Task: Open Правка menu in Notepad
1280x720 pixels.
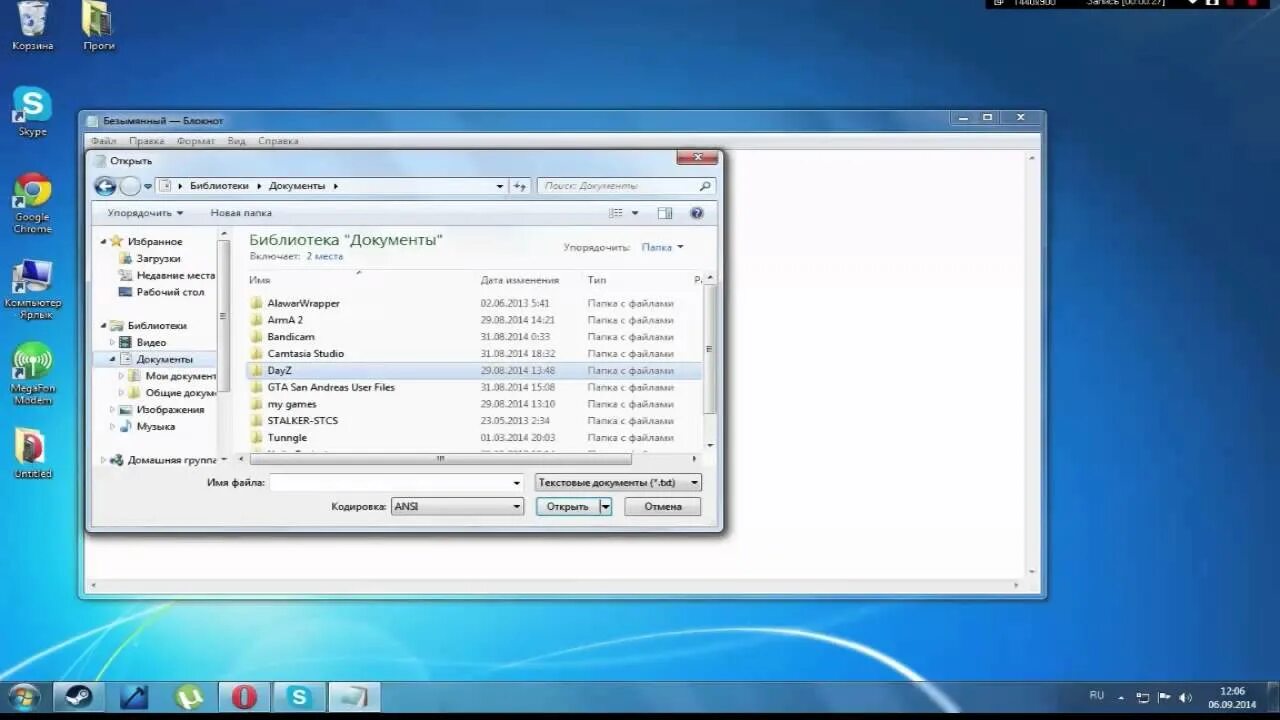Action: 147,141
